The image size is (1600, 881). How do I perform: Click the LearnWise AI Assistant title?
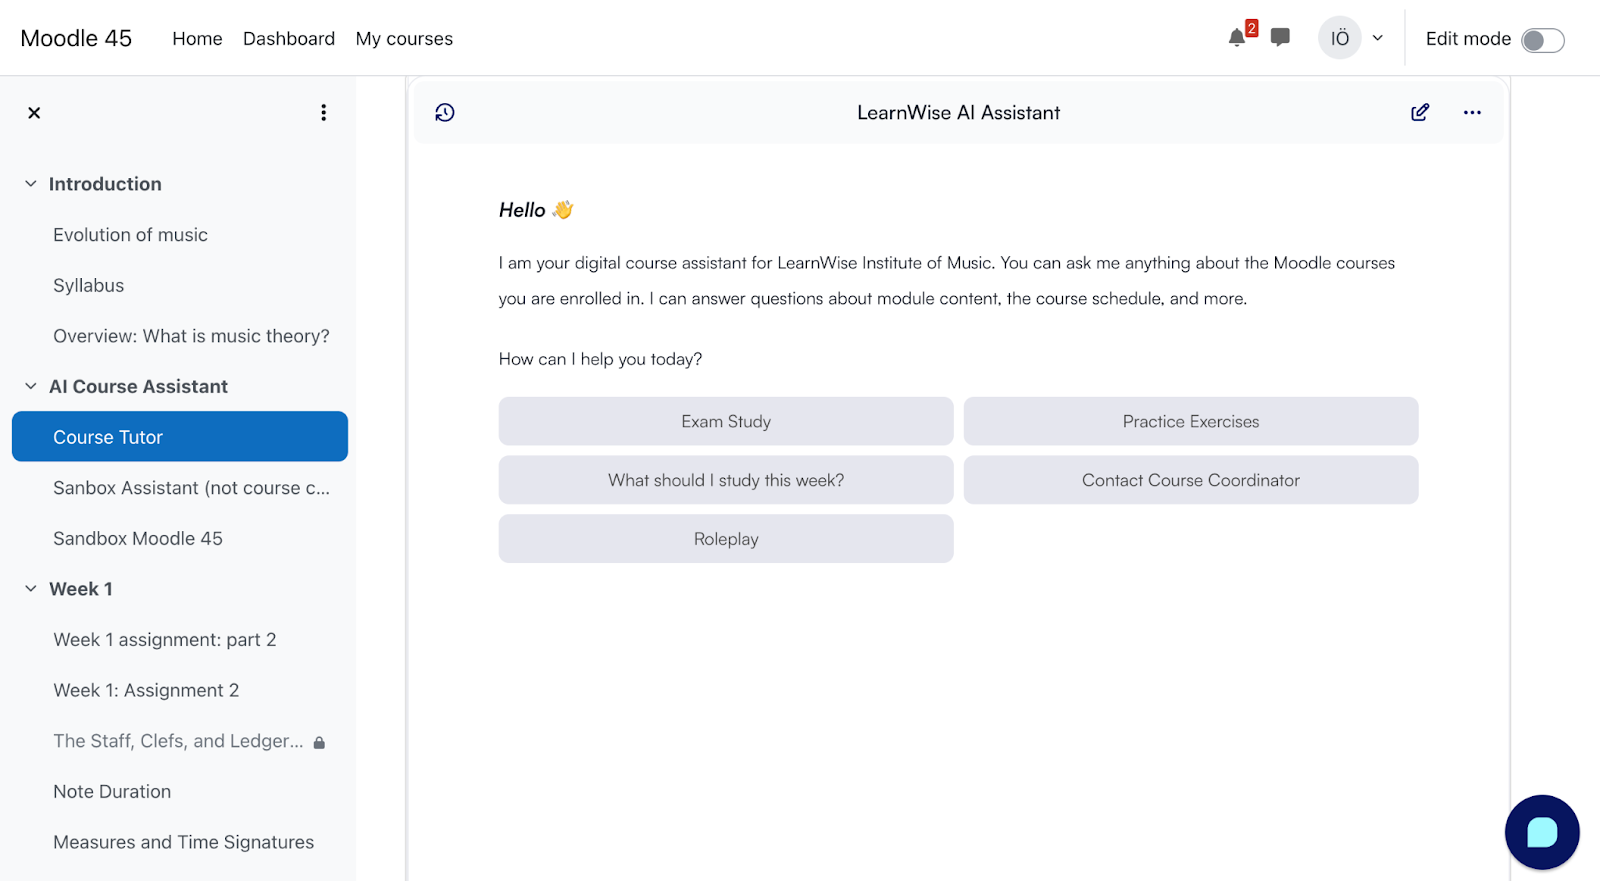pyautogui.click(x=958, y=113)
